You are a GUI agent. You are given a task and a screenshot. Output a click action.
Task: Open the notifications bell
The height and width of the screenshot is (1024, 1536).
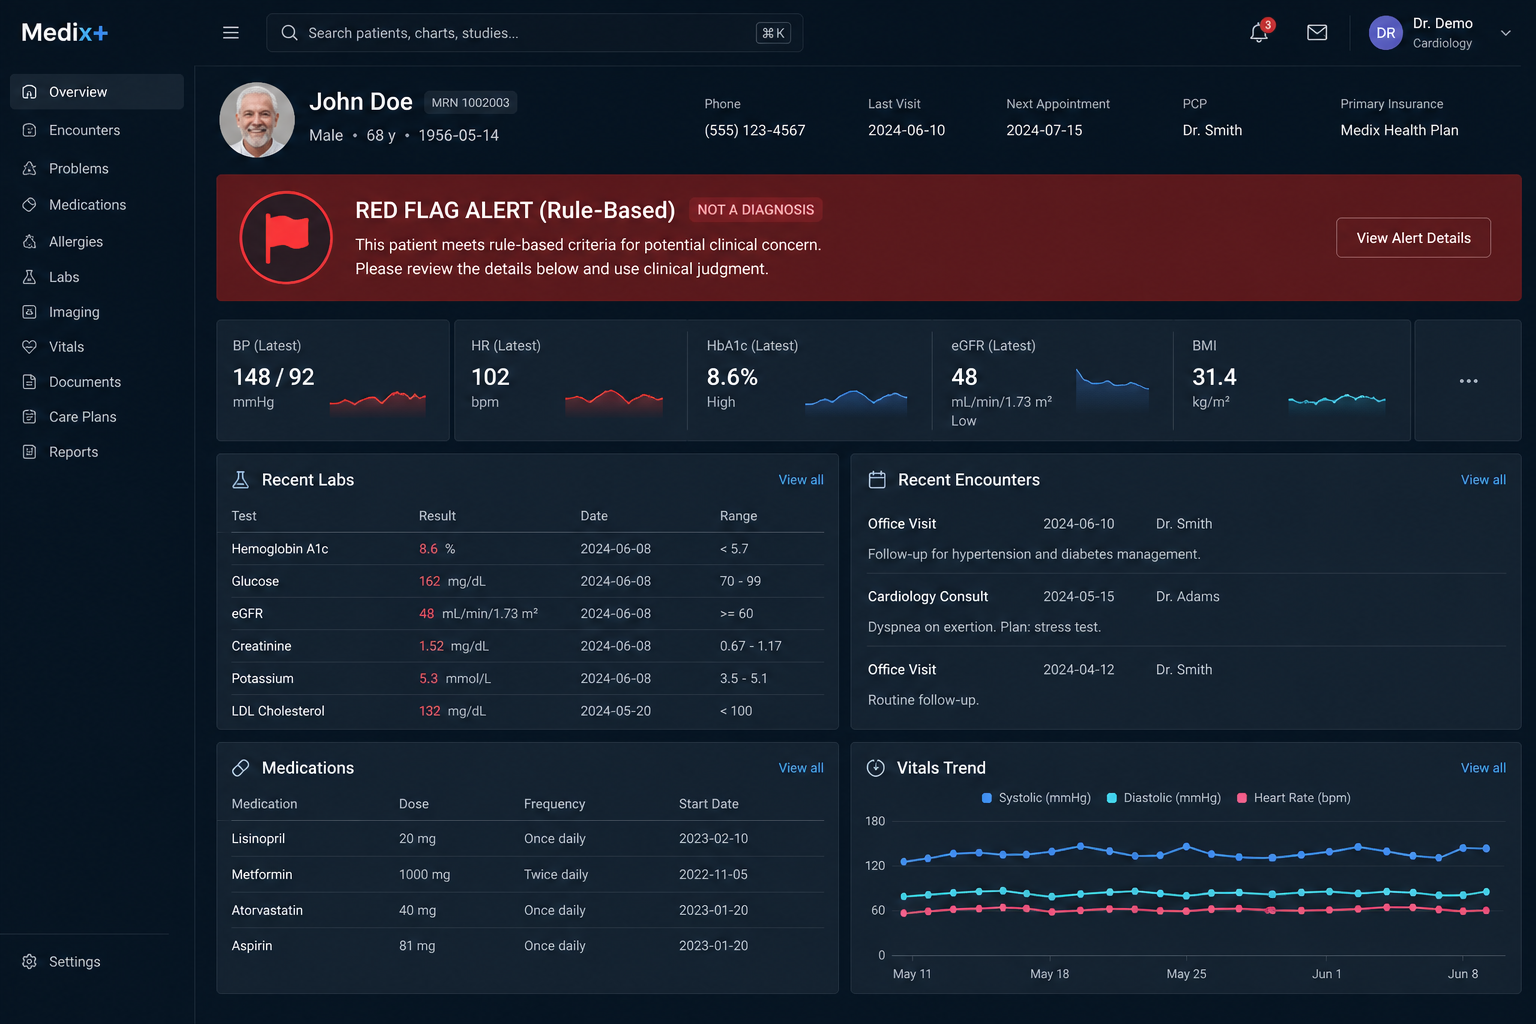click(x=1259, y=33)
